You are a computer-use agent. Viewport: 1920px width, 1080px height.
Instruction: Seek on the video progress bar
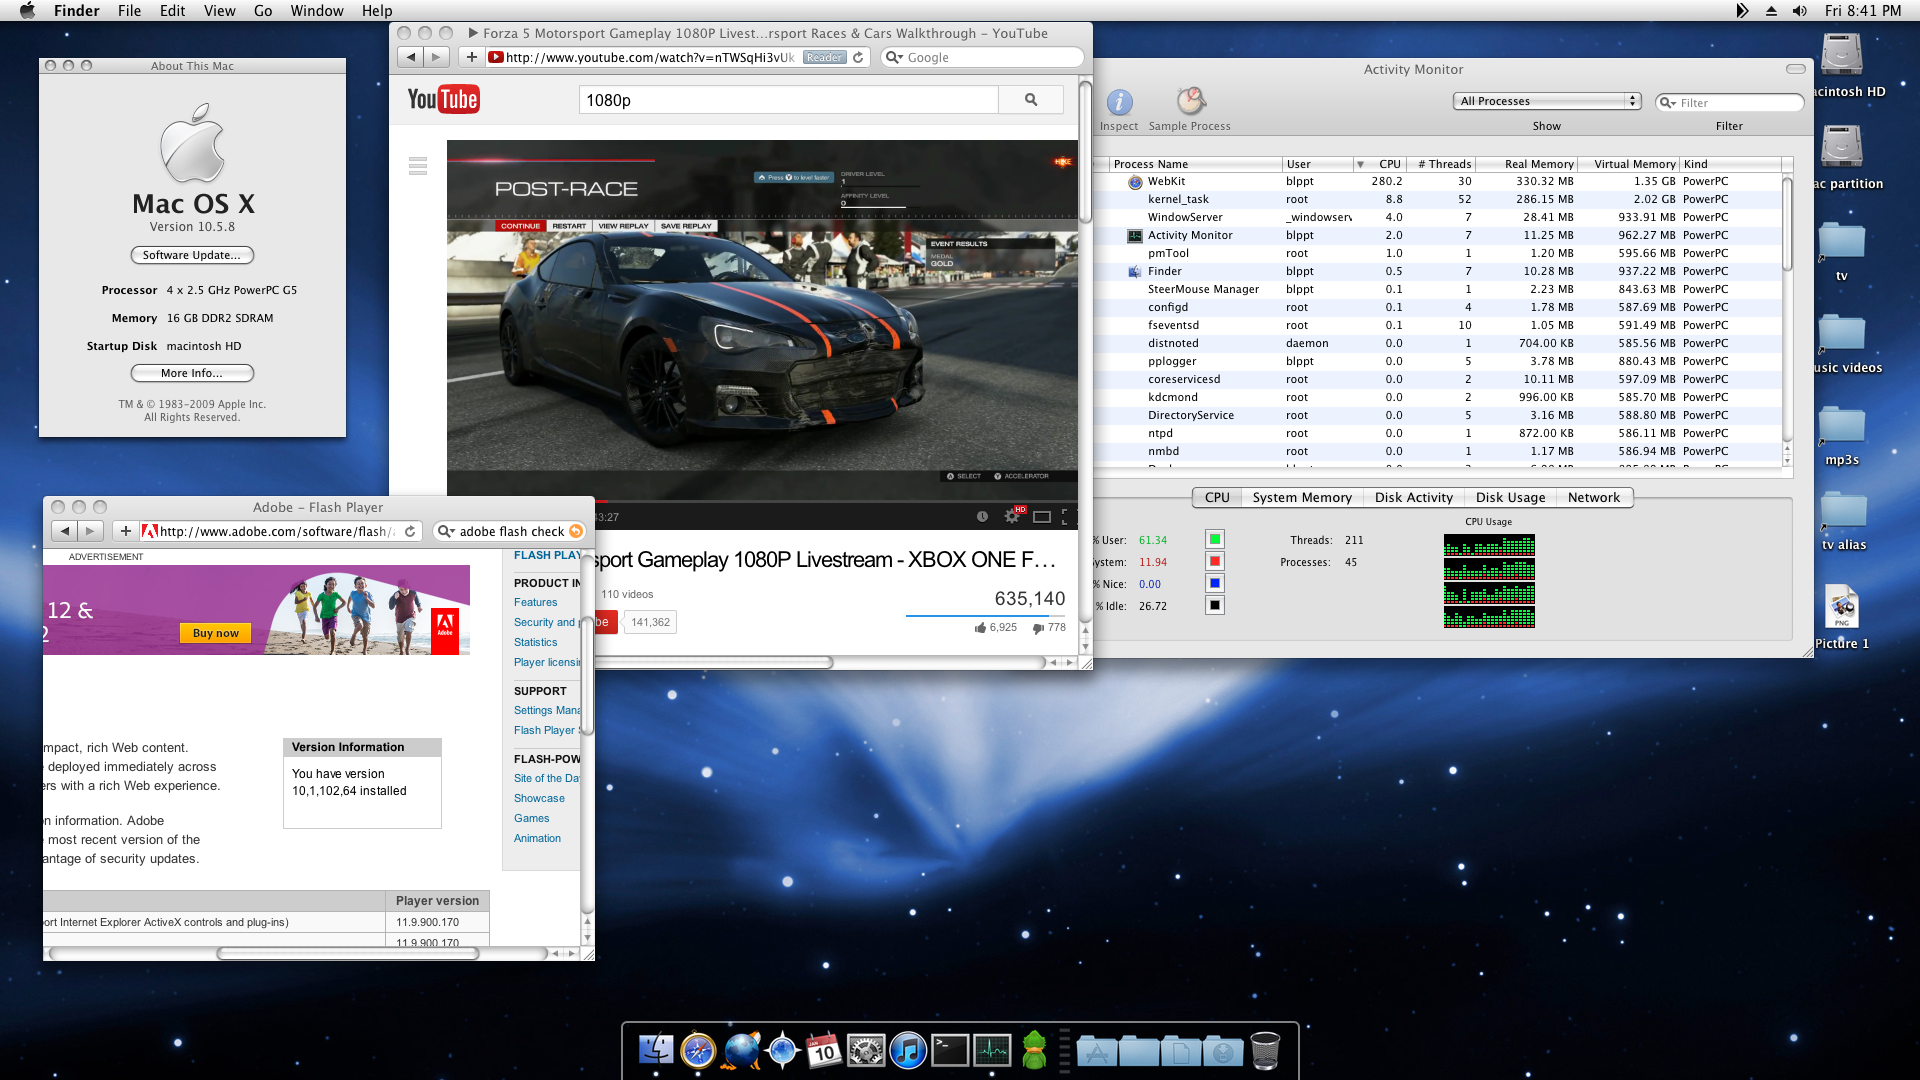836,501
